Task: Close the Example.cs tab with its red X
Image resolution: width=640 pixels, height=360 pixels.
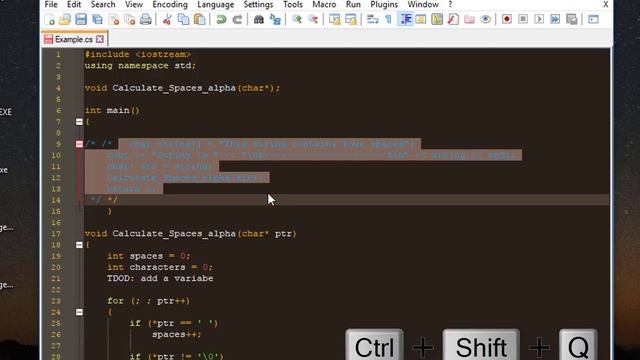Action: point(100,39)
